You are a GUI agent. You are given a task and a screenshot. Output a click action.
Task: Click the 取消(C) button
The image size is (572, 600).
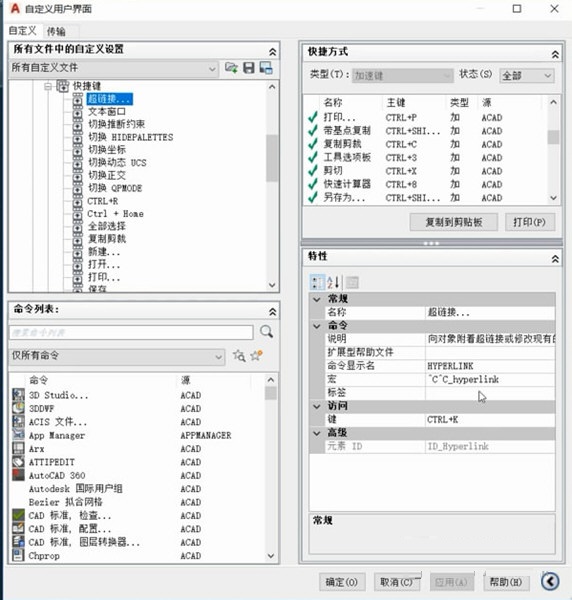[x=397, y=582]
